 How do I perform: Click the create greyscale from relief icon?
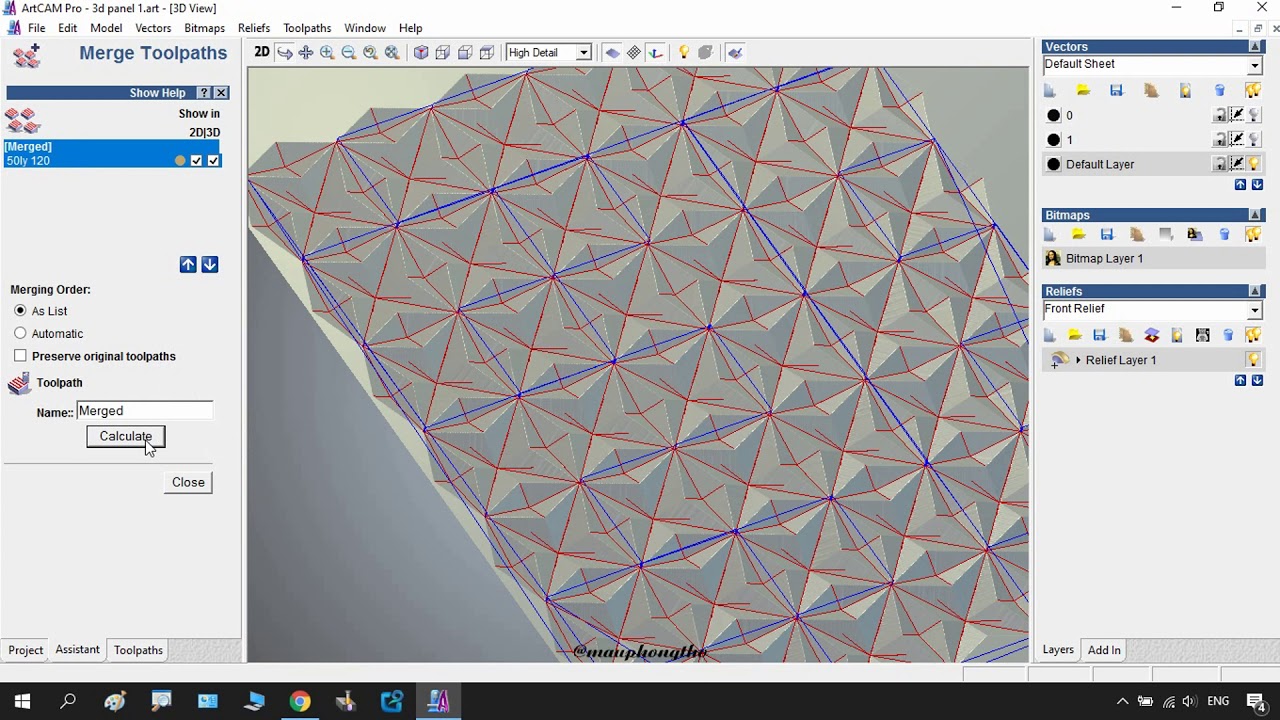click(1203, 335)
